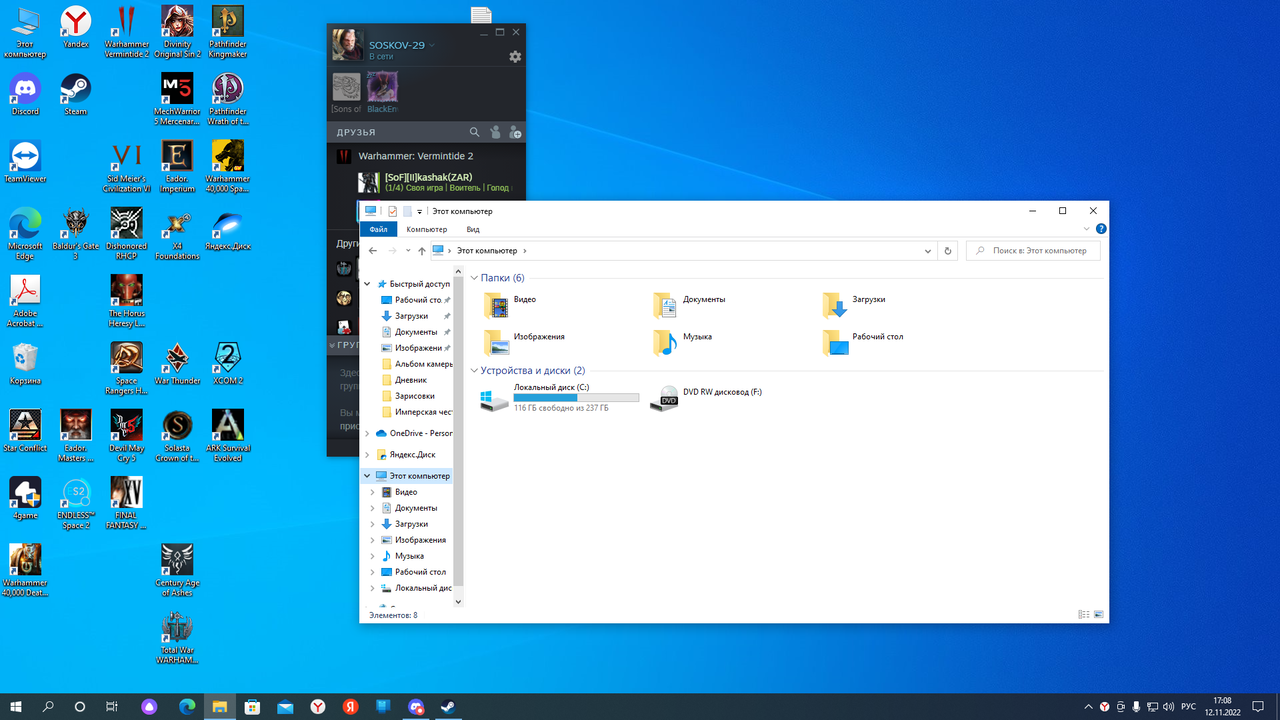This screenshot has height=720, width=1280.
Task: Open [SoF][II]kashak(ZAR) friend entry in Steam
Action: coord(434,182)
